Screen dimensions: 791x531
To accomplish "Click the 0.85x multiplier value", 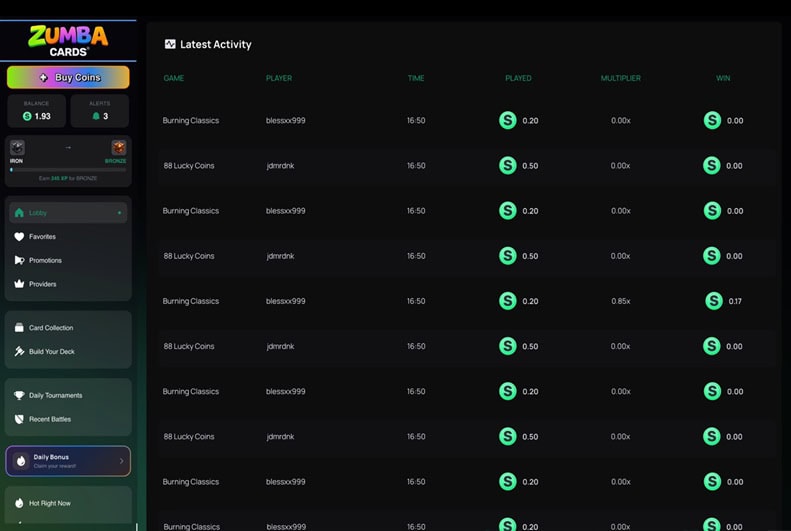I will click(621, 301).
